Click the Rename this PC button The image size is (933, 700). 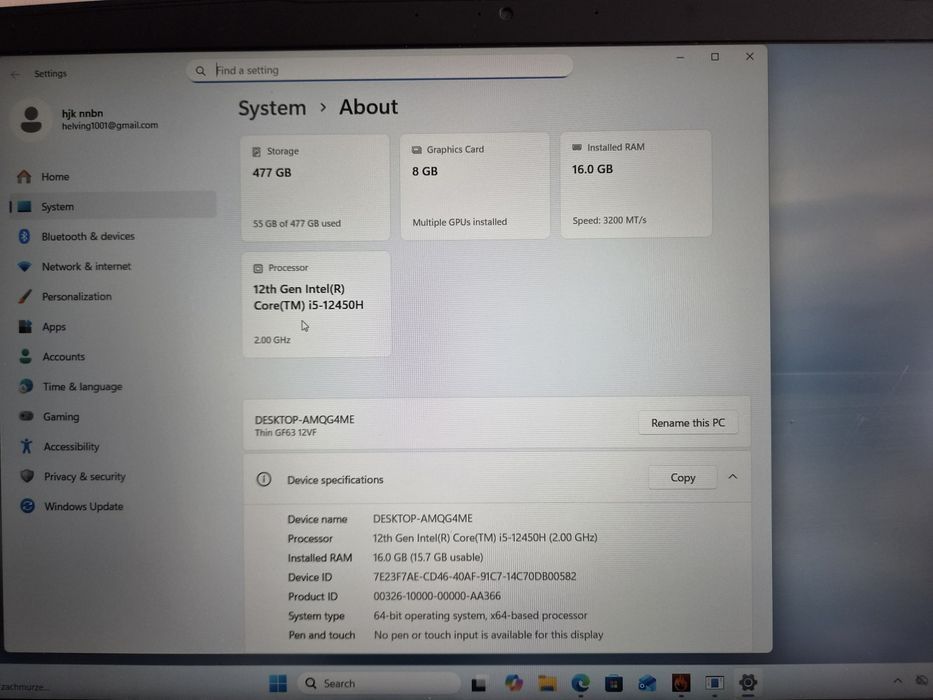688,423
